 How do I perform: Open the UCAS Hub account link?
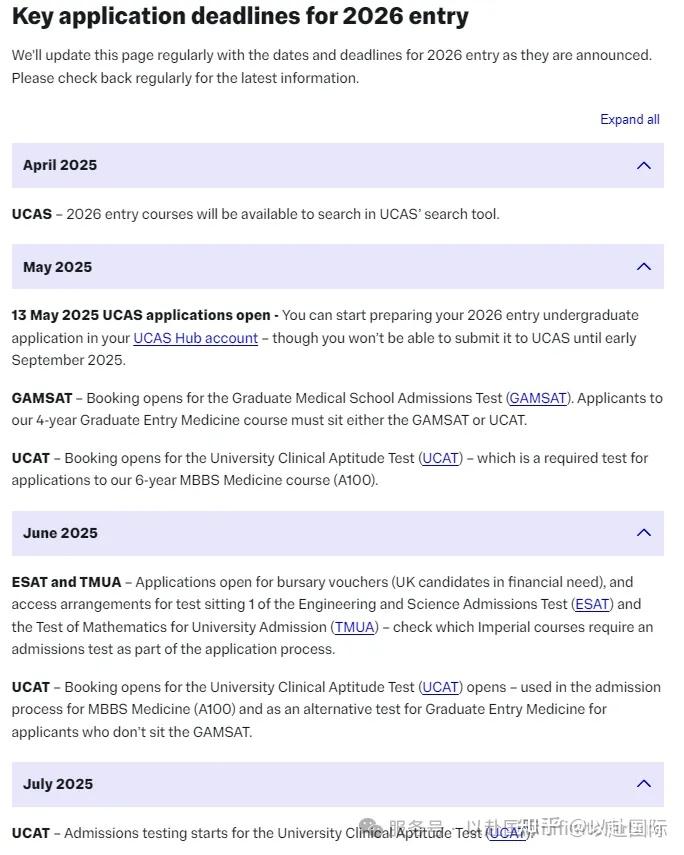tap(195, 338)
